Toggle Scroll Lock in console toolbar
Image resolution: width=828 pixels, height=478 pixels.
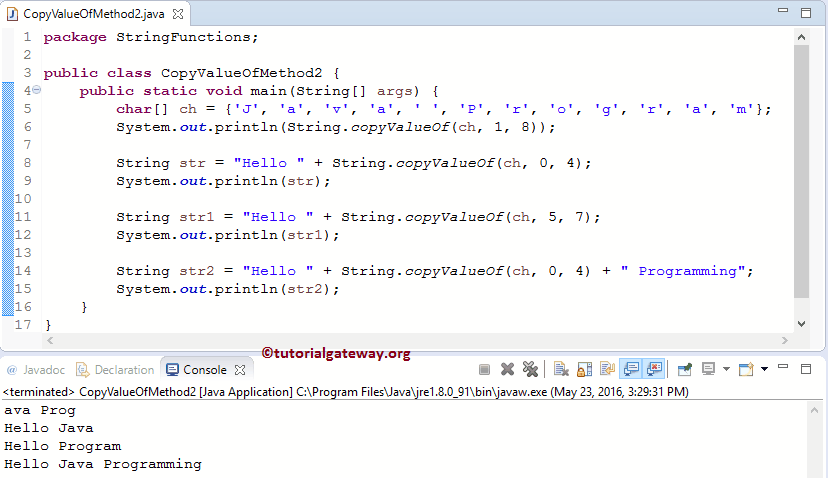point(584,369)
